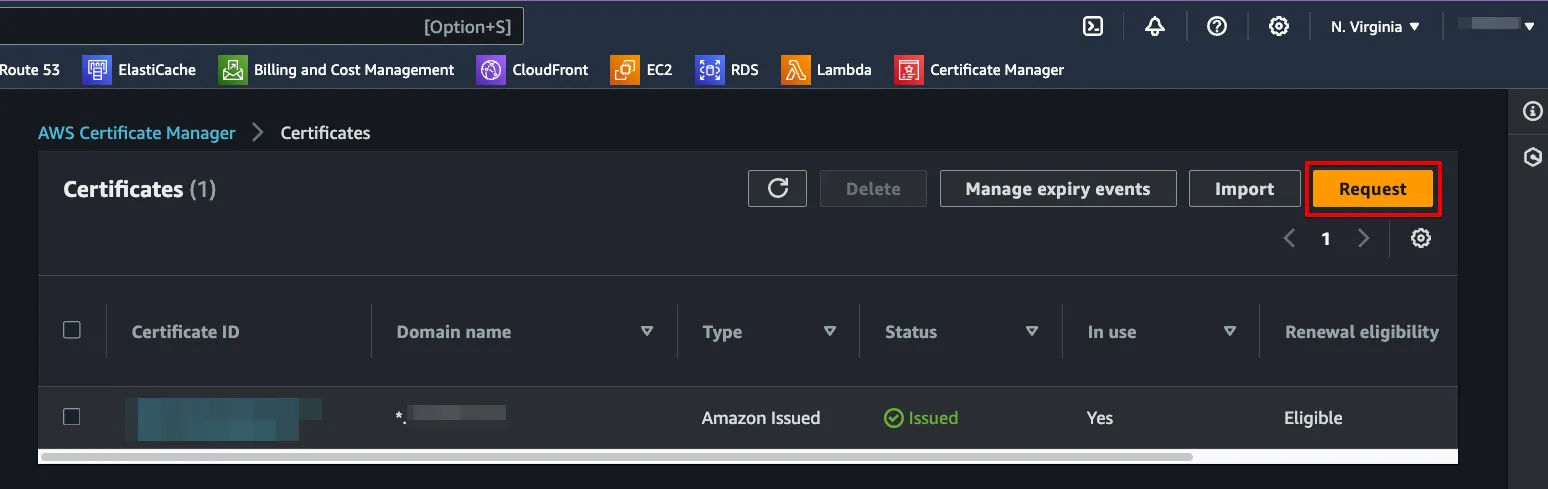This screenshot has width=1548, height=489.
Task: Click the Certificate Manager service icon
Action: [x=909, y=70]
